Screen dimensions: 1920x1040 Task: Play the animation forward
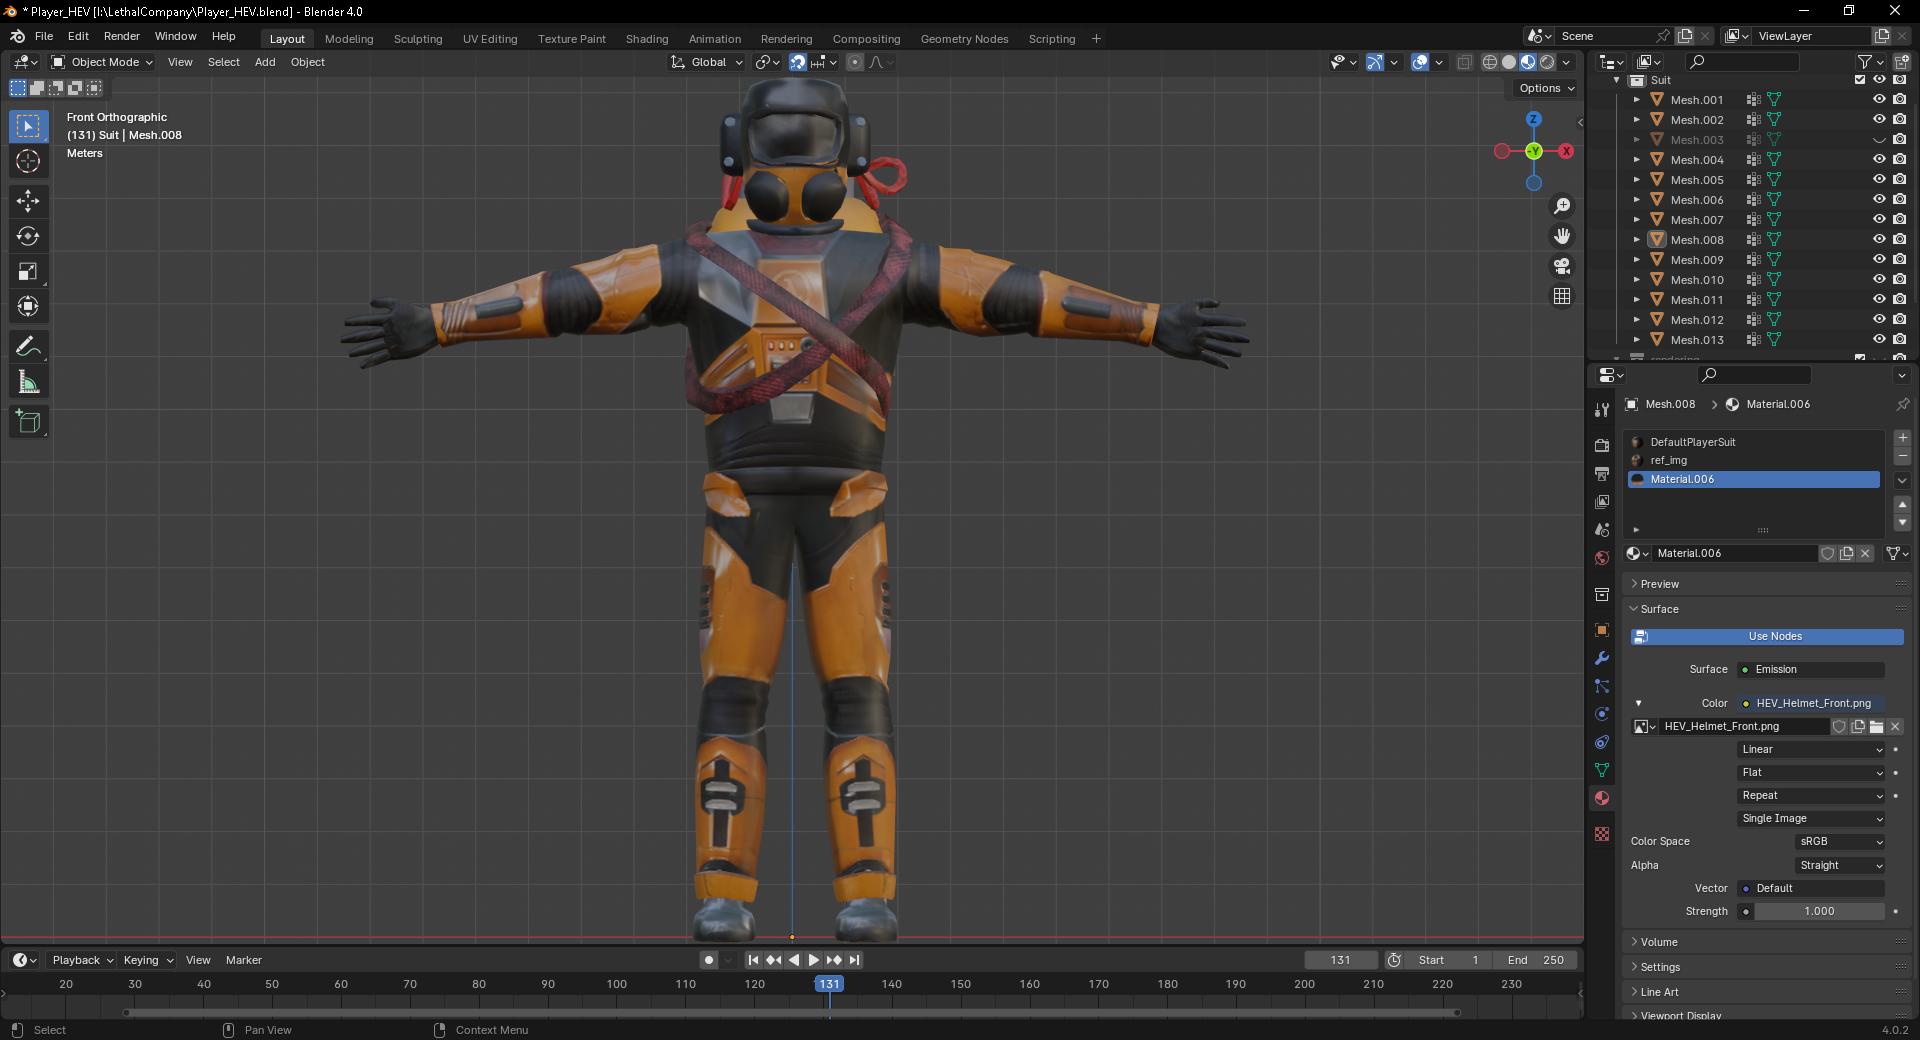click(814, 960)
